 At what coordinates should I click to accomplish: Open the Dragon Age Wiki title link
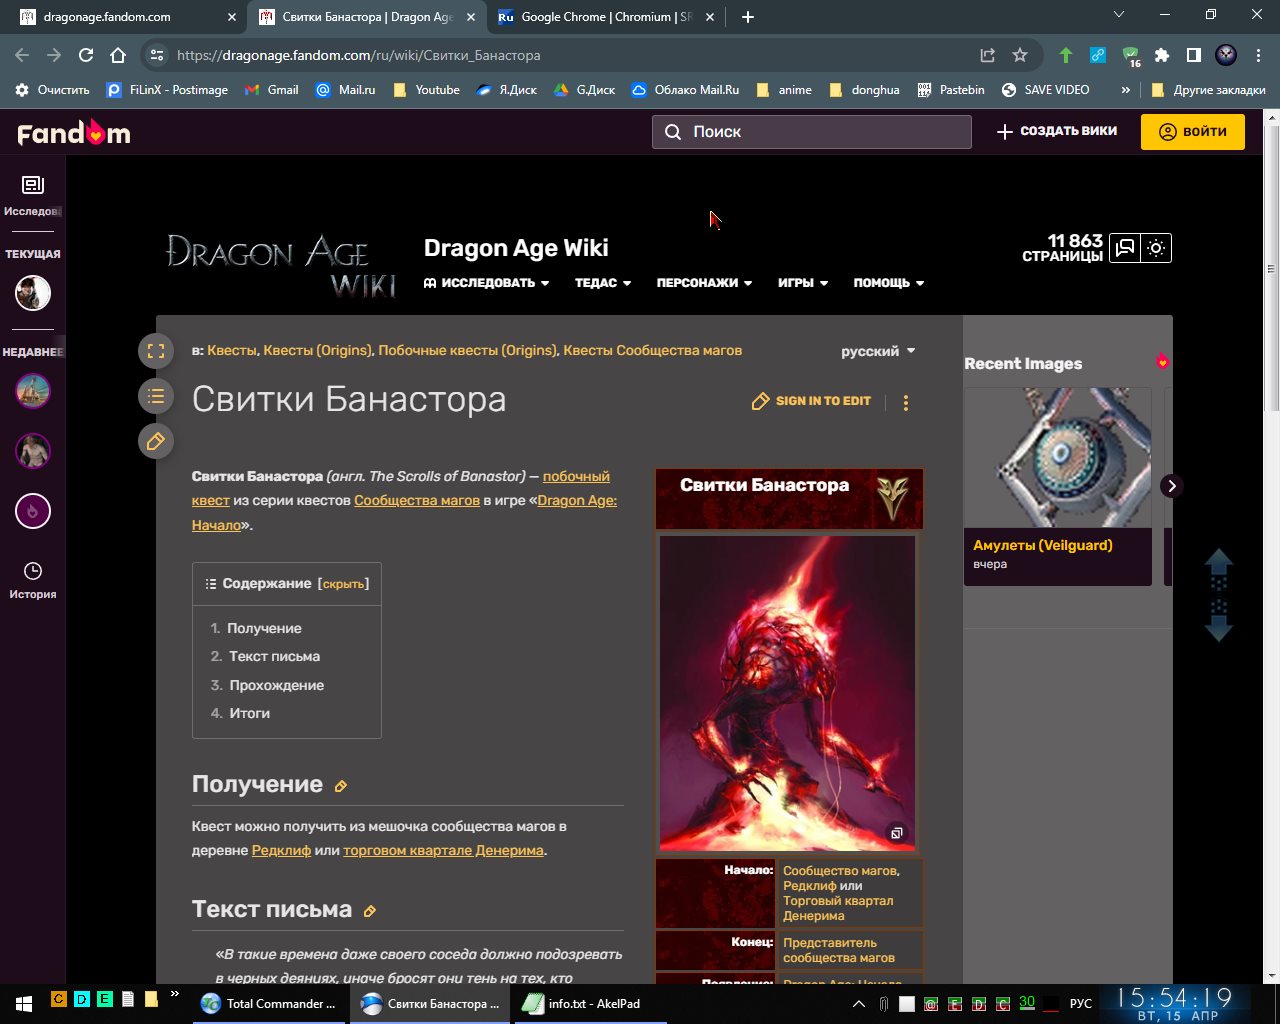click(516, 248)
